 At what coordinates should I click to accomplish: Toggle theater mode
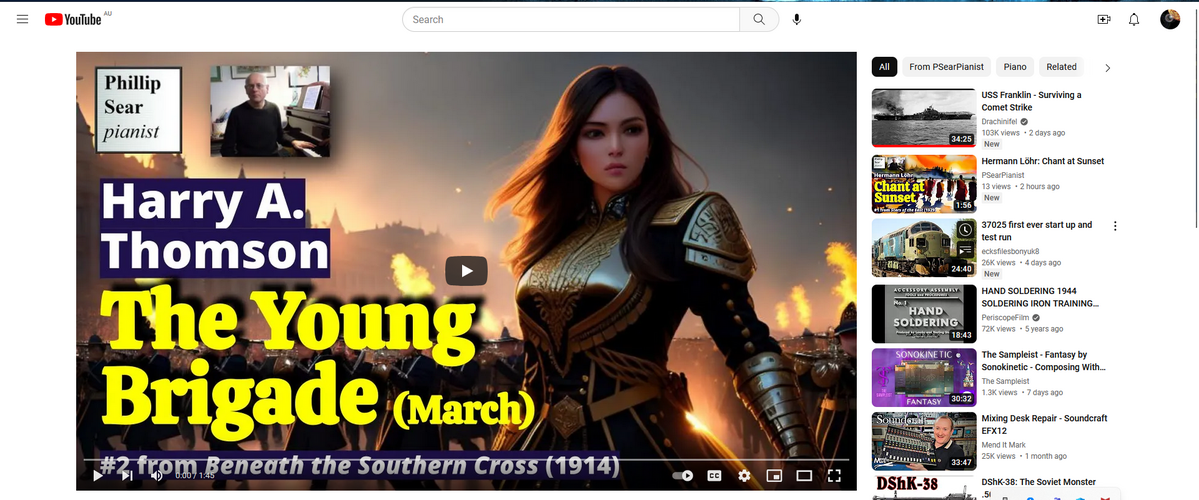[804, 476]
